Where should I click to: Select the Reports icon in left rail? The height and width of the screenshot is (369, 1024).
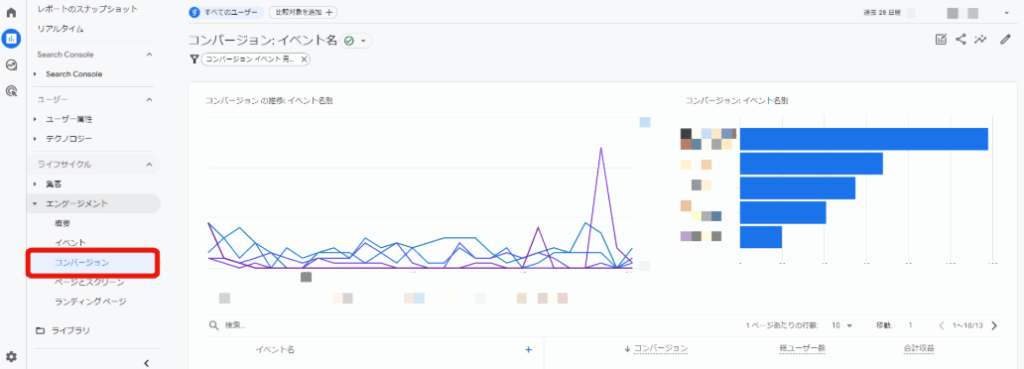11,39
